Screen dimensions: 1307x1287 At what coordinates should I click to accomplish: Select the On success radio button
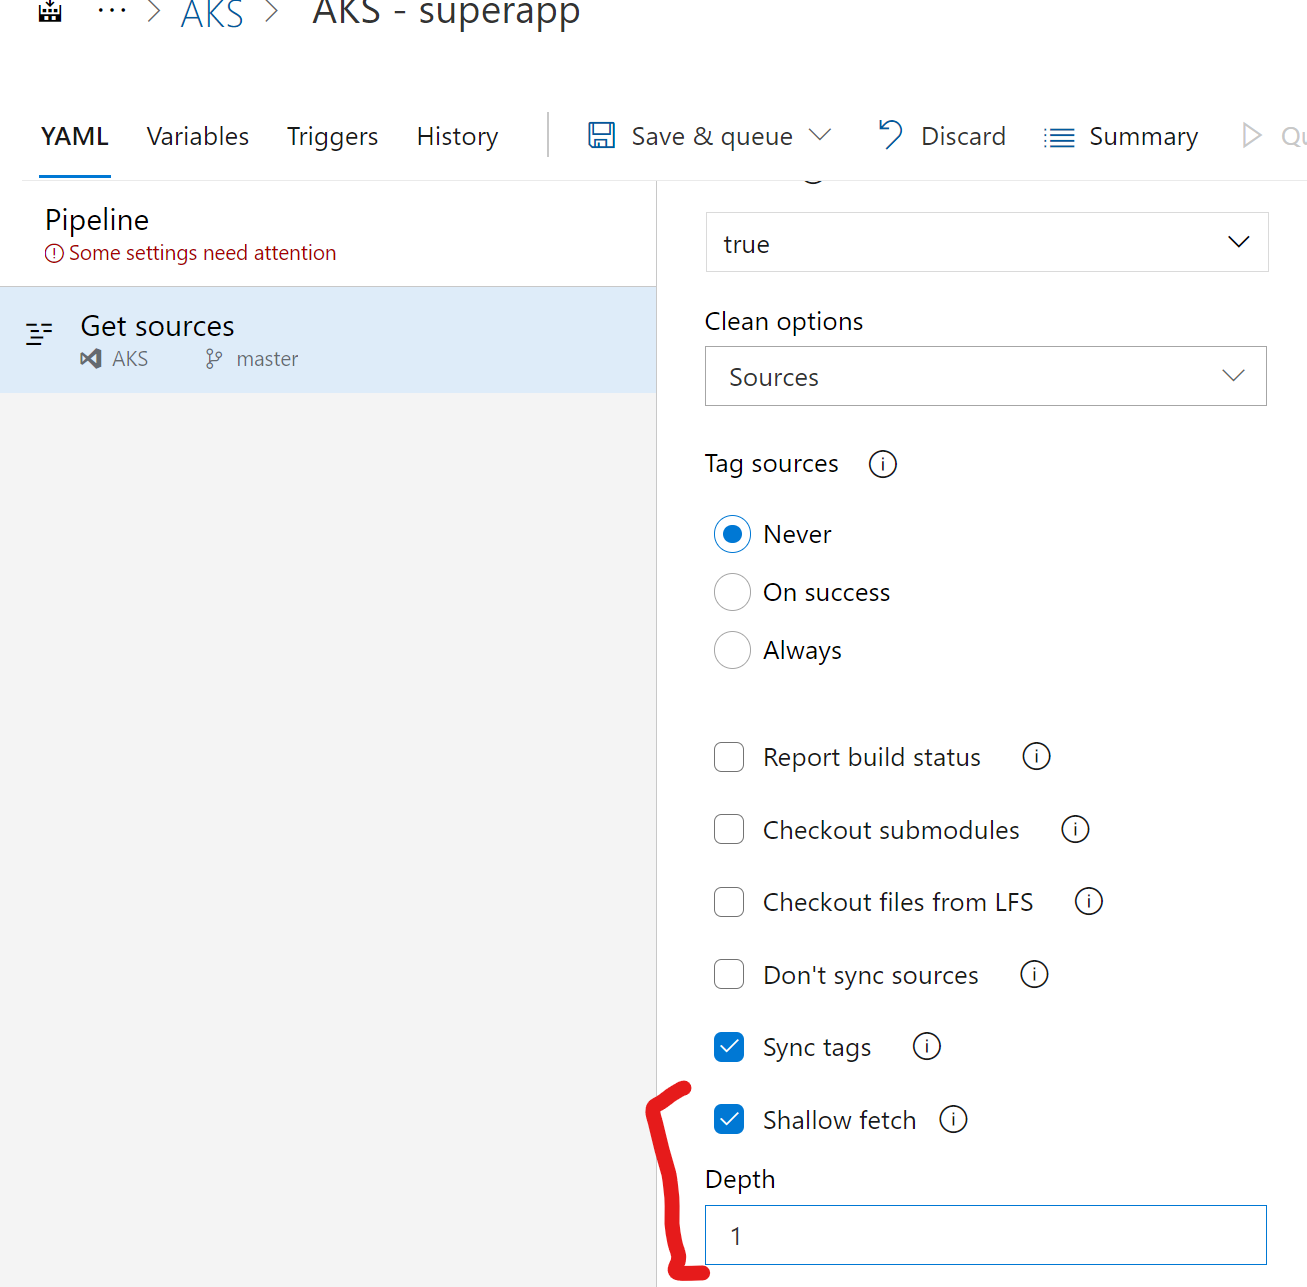click(732, 592)
